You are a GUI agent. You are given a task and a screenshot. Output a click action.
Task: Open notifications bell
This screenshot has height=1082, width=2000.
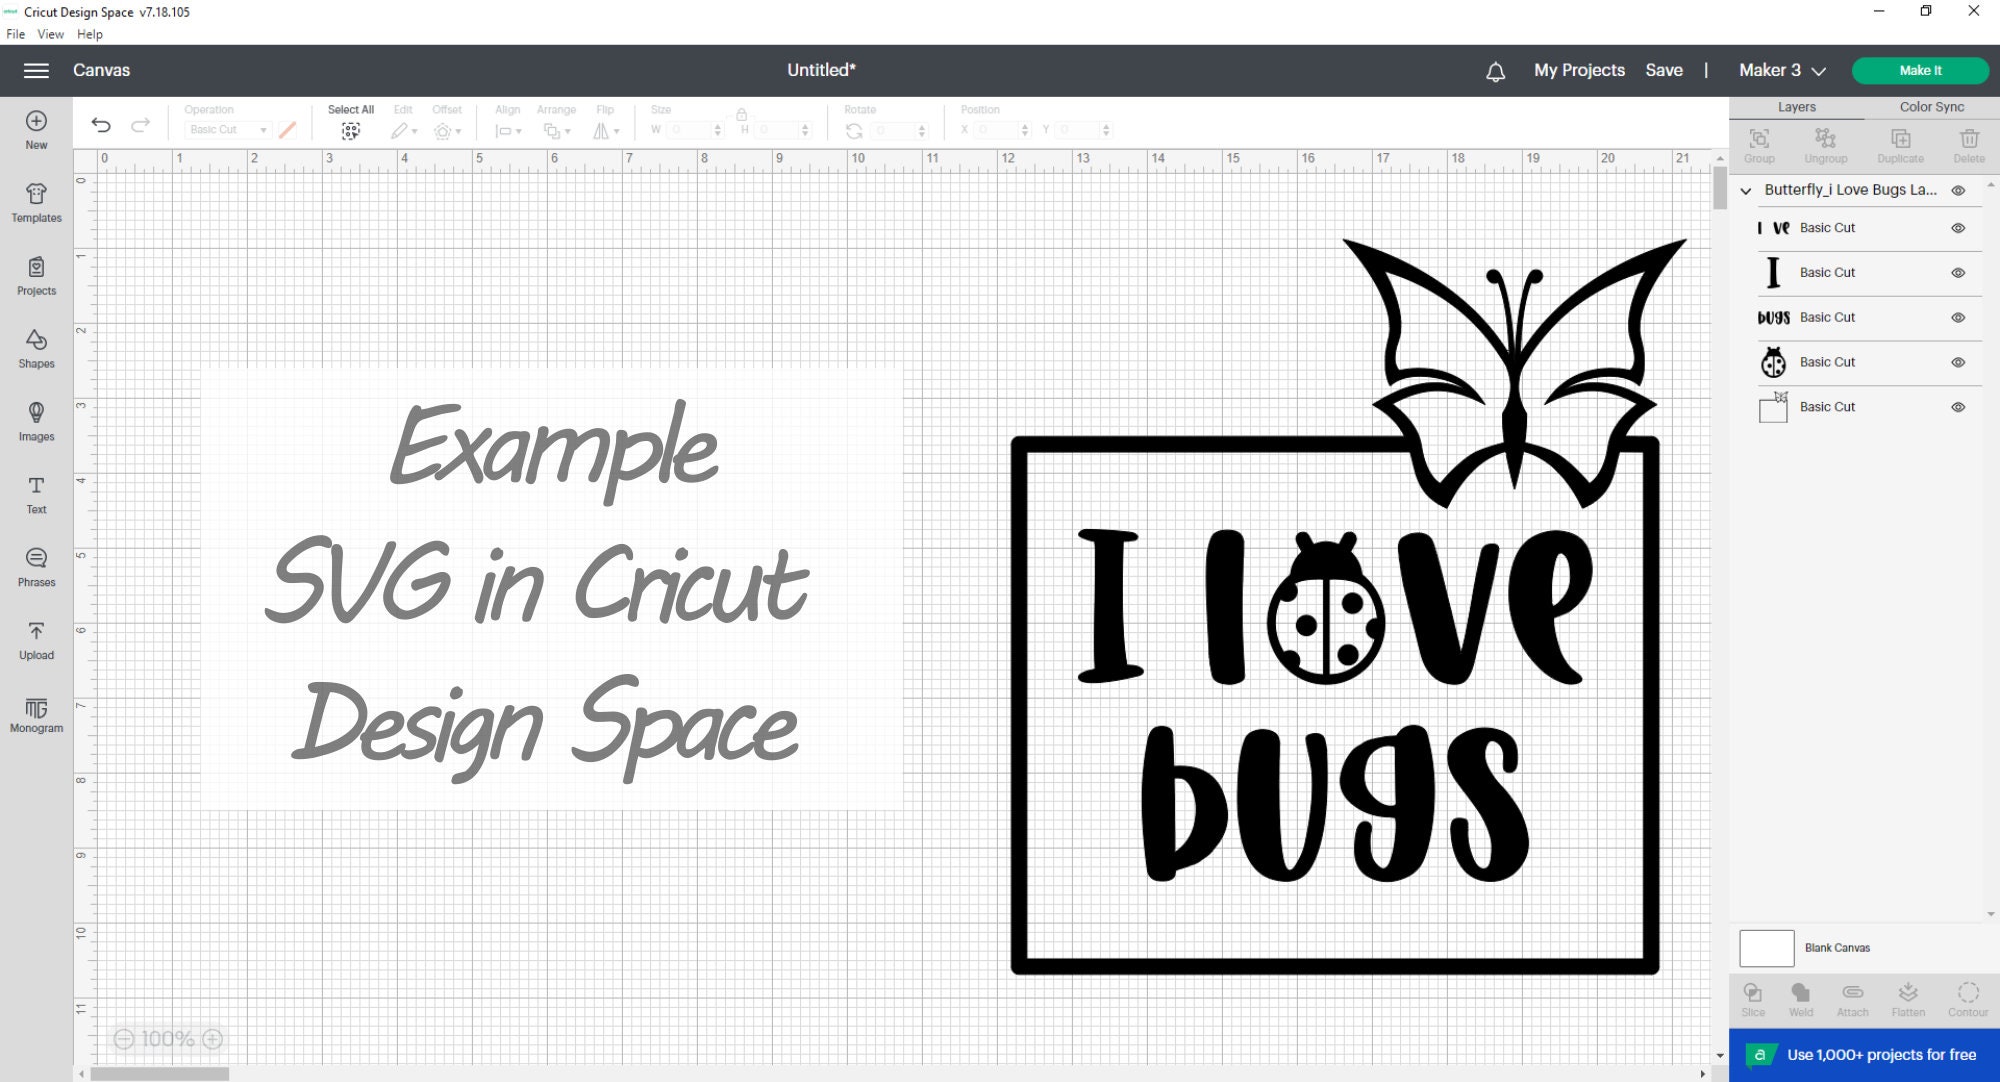1495,71
